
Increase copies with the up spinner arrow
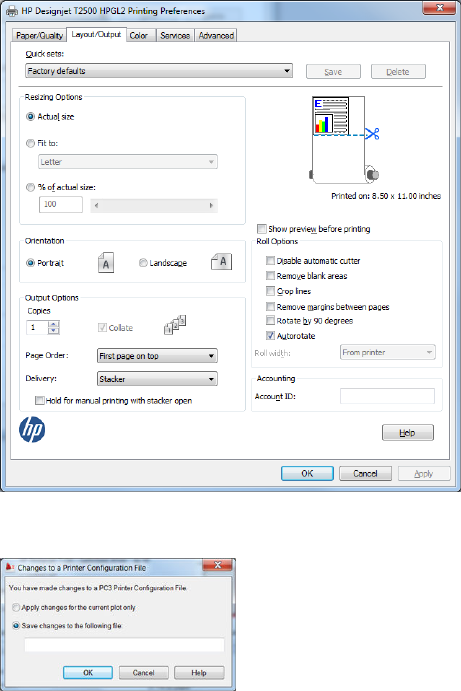[53, 324]
